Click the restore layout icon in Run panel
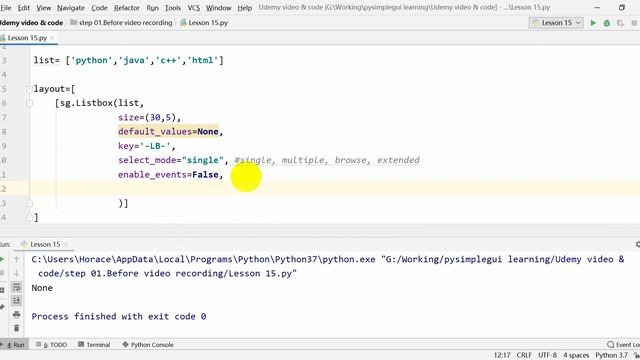640x360 pixels. tap(2, 290)
